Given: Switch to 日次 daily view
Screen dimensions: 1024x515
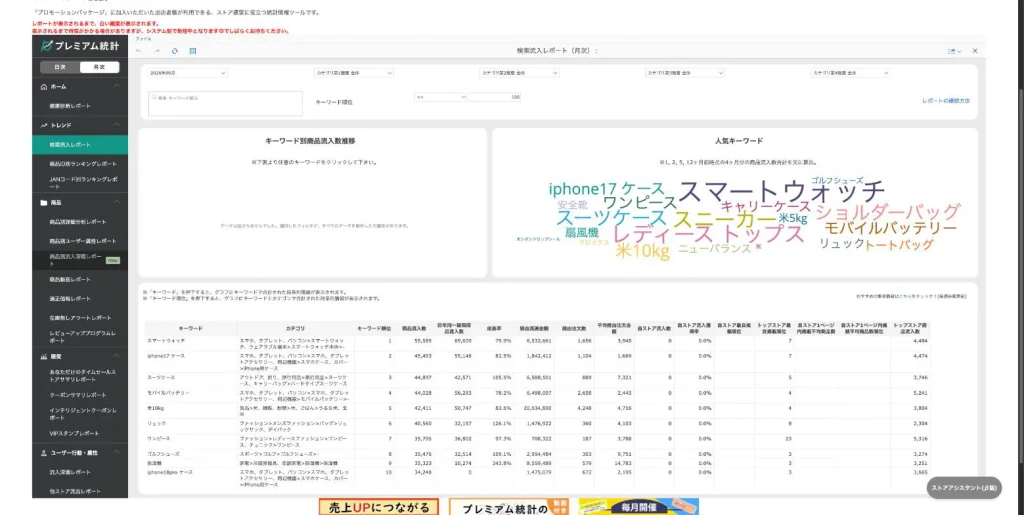Looking at the screenshot, I should tap(60, 67).
